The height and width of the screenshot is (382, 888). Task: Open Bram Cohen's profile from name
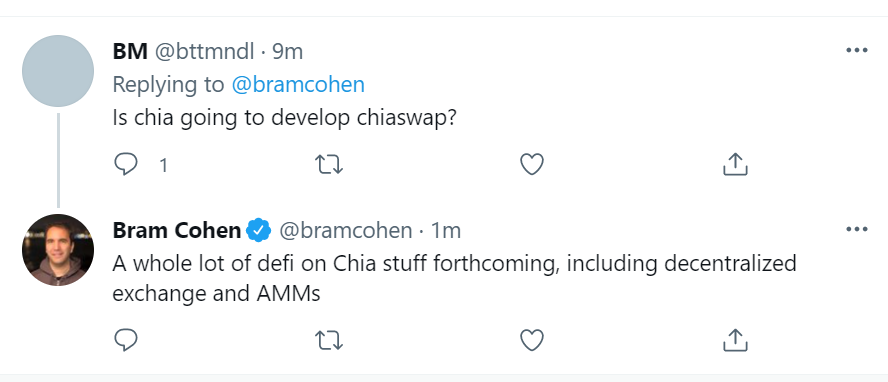point(177,230)
